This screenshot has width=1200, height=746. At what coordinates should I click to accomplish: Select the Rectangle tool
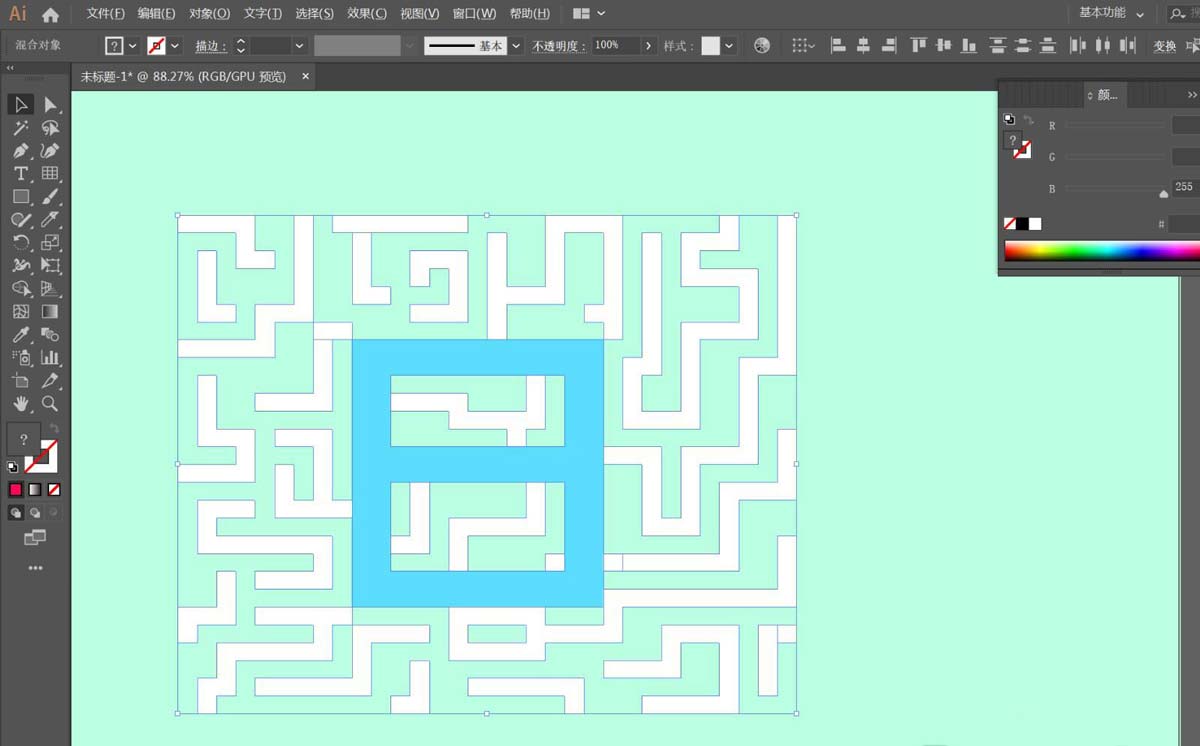tap(21, 196)
